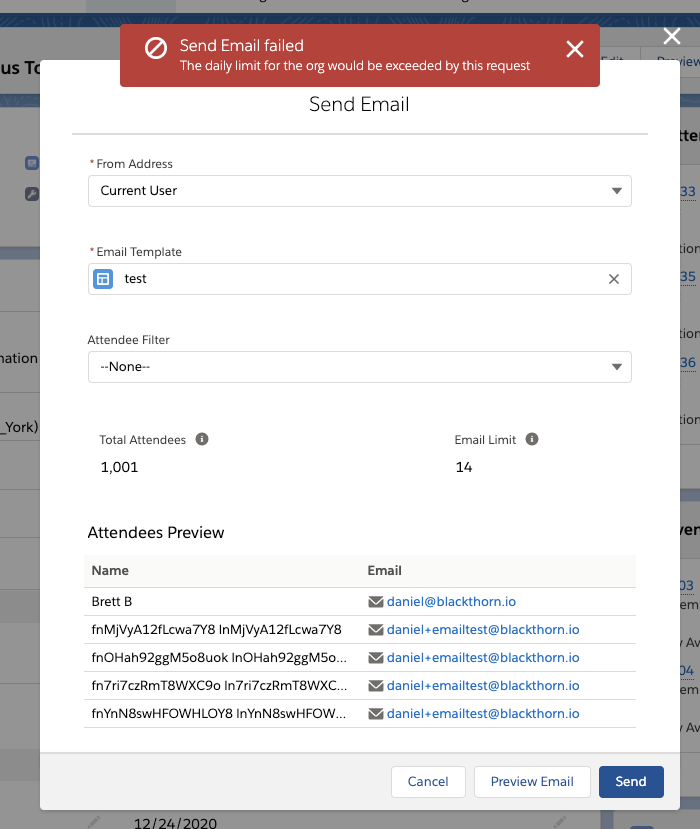
Task: Click the chat icon in background page sidebar
Action: [x=32, y=163]
